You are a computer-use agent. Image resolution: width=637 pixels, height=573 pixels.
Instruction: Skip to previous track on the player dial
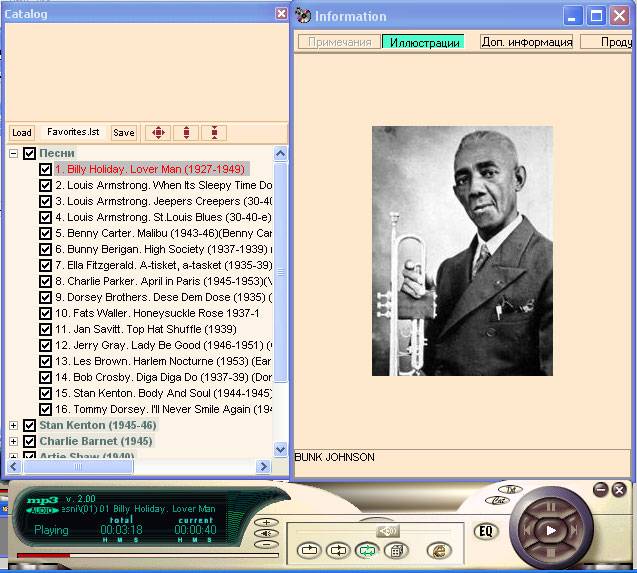coord(527,530)
